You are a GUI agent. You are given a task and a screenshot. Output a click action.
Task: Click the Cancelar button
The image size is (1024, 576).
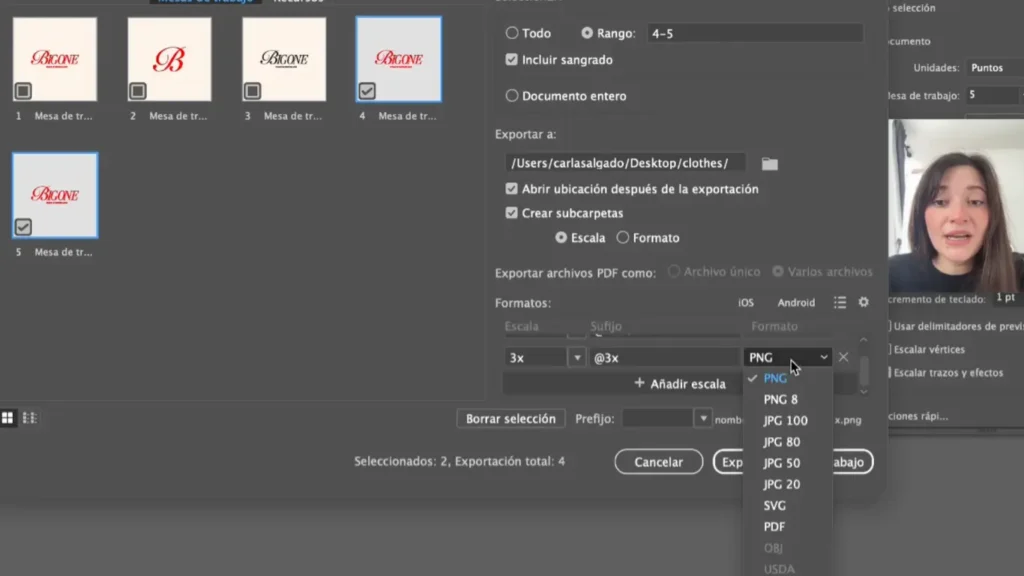point(658,462)
